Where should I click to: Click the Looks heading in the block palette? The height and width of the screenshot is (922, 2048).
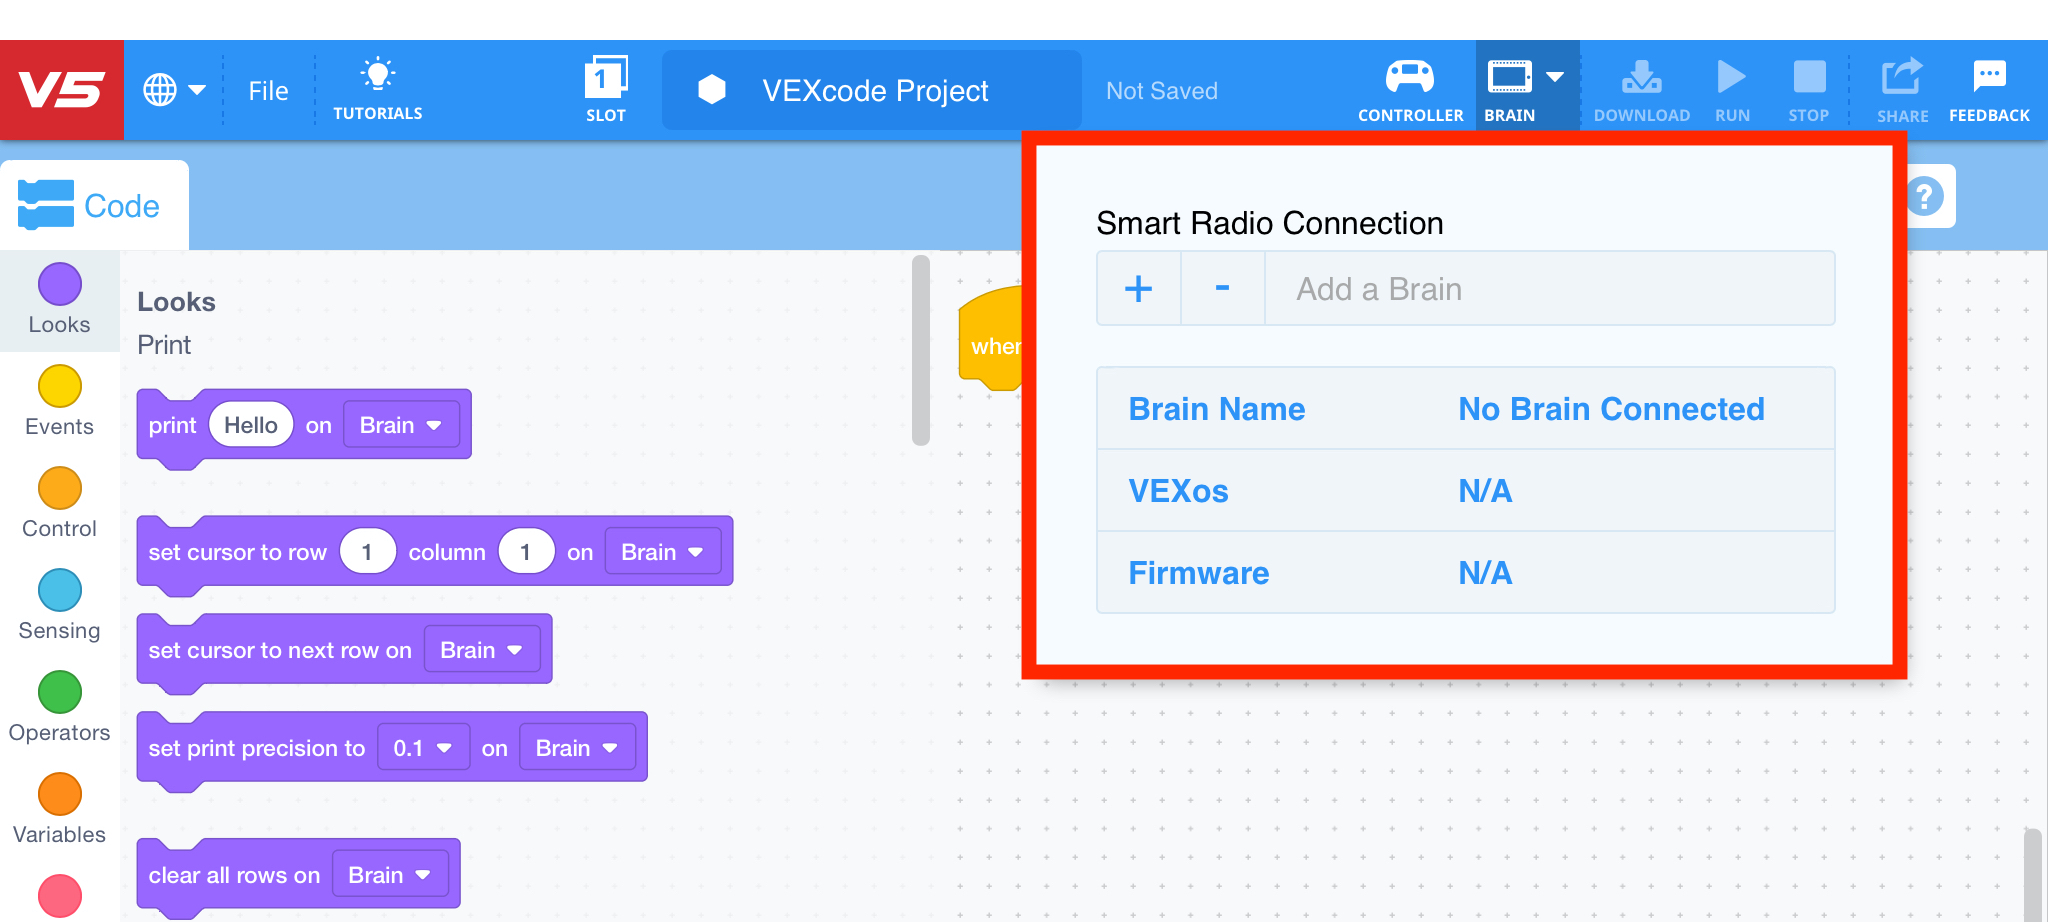click(176, 302)
